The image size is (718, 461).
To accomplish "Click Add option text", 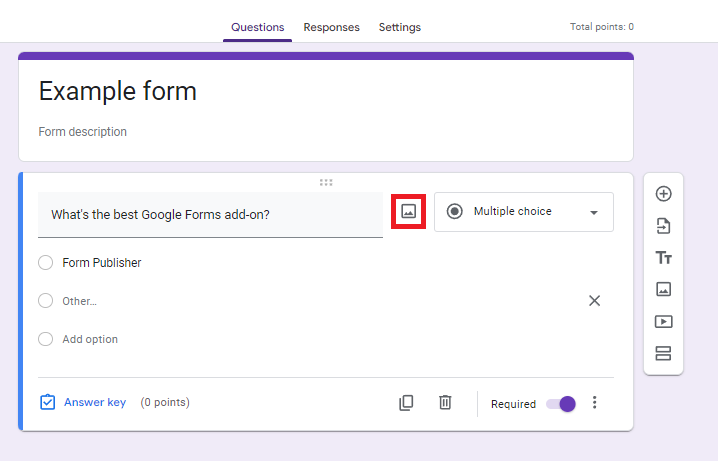I will tap(90, 339).
